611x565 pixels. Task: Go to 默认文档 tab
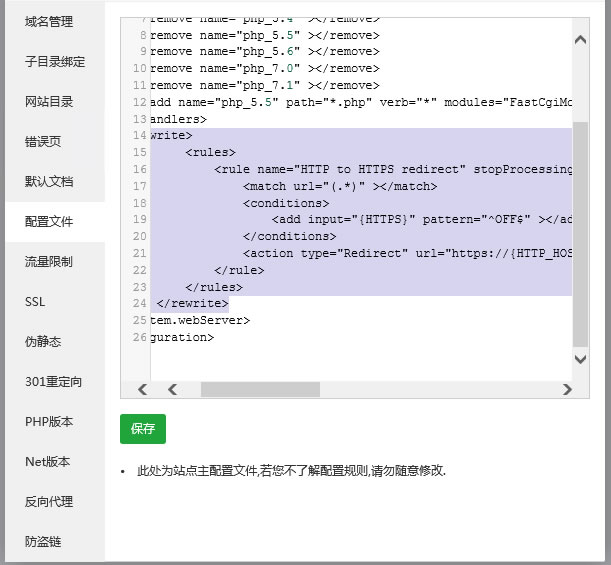pyautogui.click(x=49, y=182)
